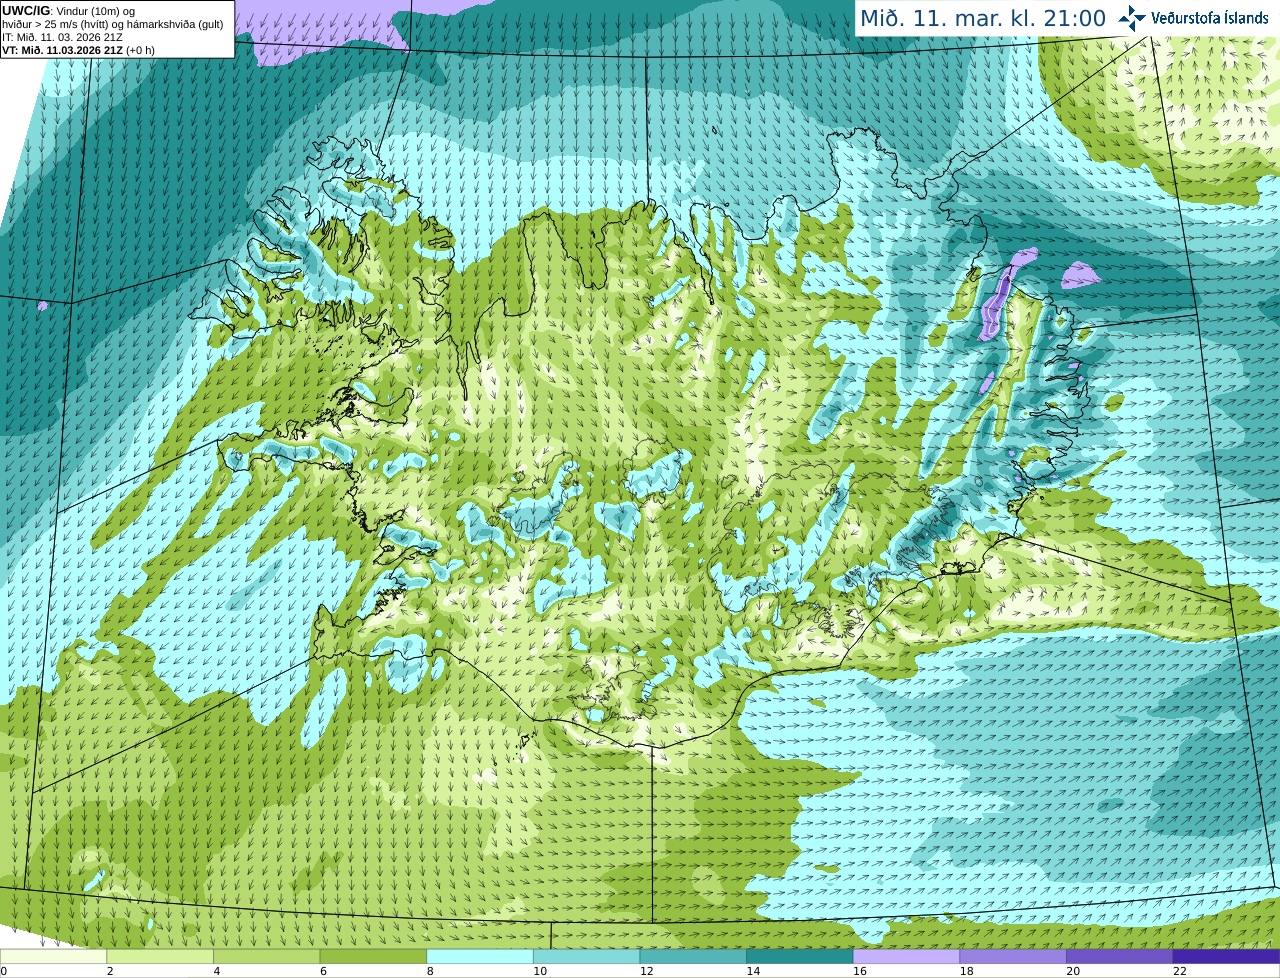This screenshot has height=978, width=1280.
Task: Click the scale label '10'
Action: tap(540, 971)
